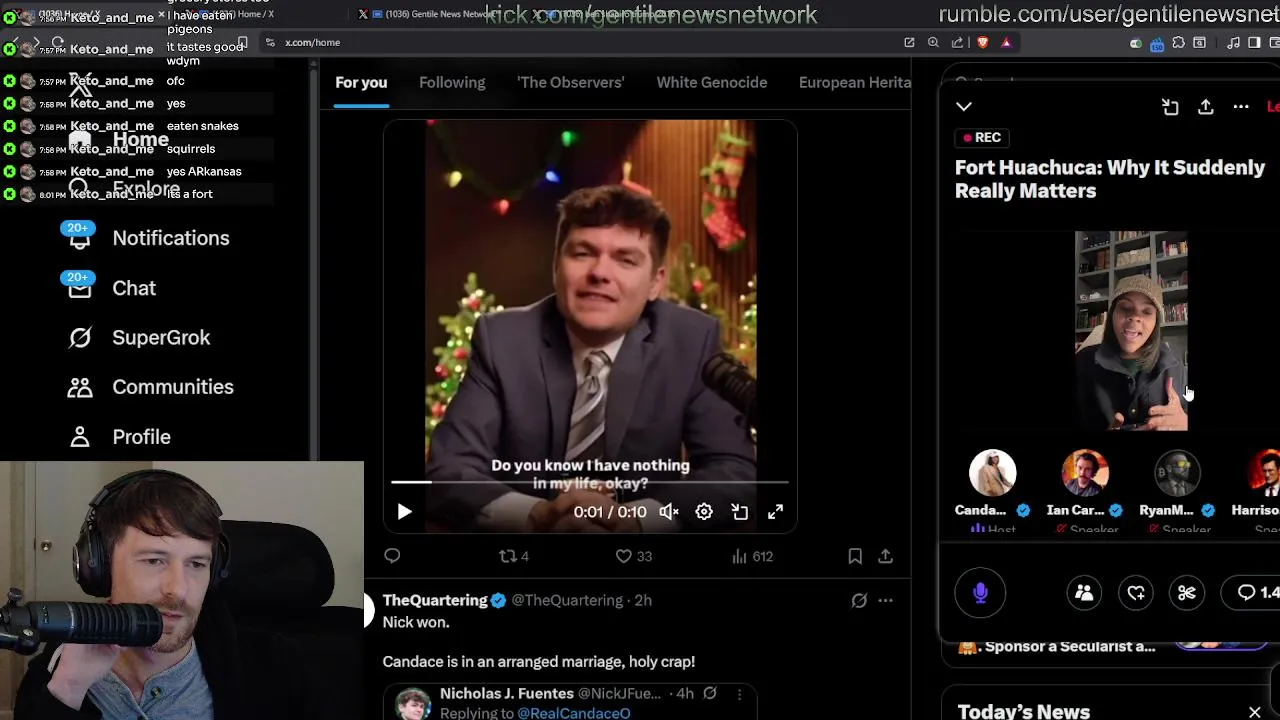This screenshot has width=1280, height=720.
Task: Enable picture-in-picture for the video
Action: click(x=740, y=512)
